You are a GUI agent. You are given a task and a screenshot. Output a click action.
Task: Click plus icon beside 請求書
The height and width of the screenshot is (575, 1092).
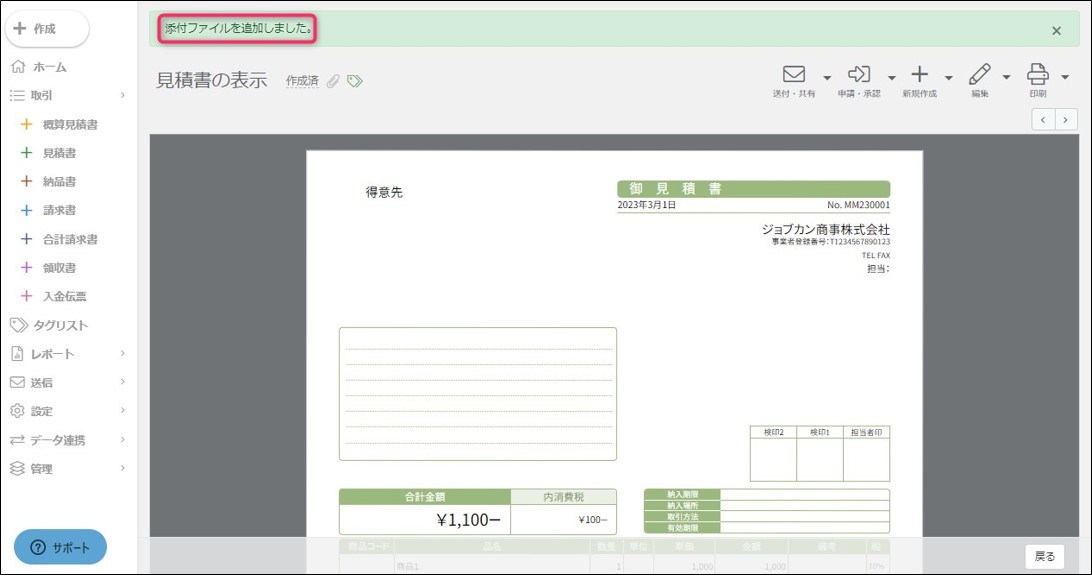[x=26, y=210]
